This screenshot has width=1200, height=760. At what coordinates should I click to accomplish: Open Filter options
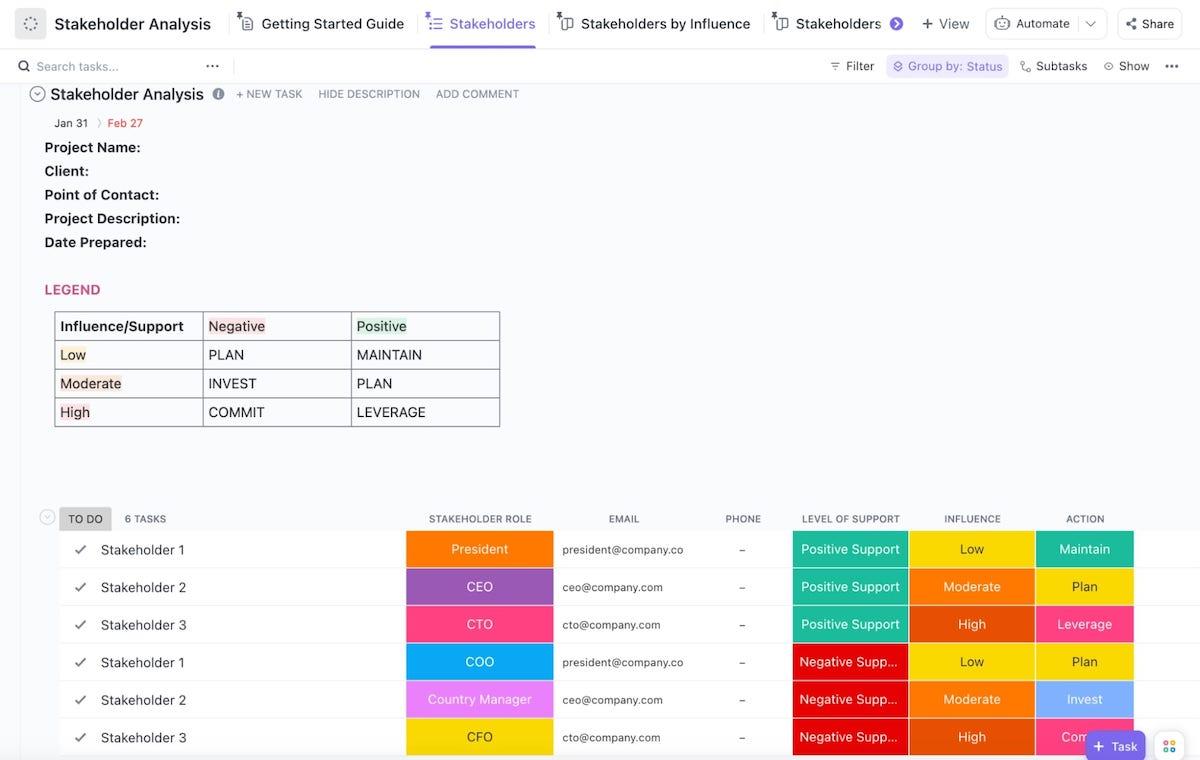(x=851, y=66)
